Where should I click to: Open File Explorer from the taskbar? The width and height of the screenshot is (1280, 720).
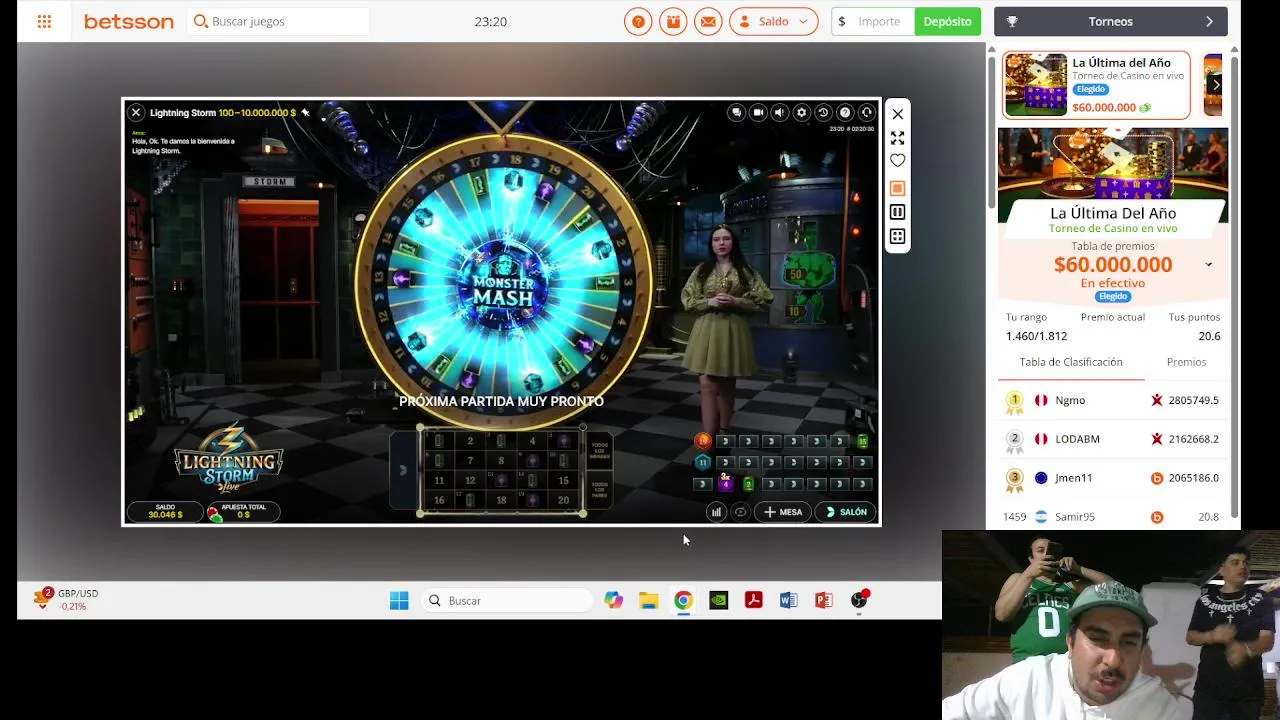648,600
